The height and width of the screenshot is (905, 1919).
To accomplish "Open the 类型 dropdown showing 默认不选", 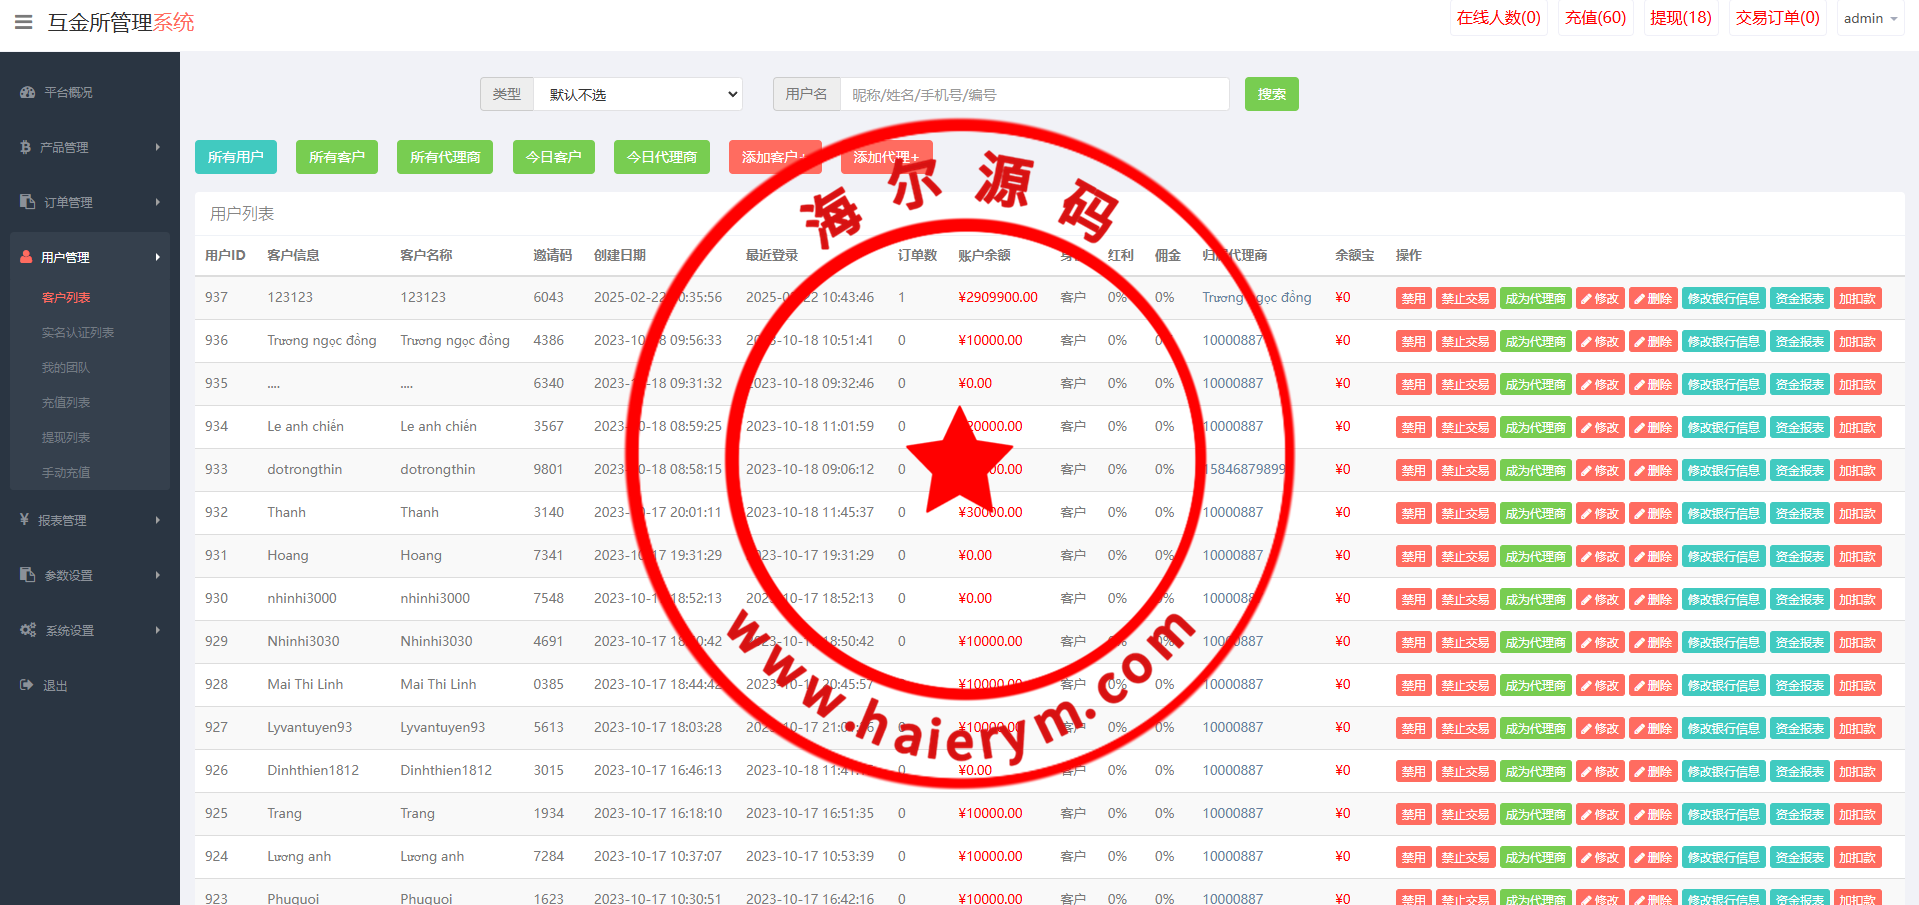I will pos(638,94).
